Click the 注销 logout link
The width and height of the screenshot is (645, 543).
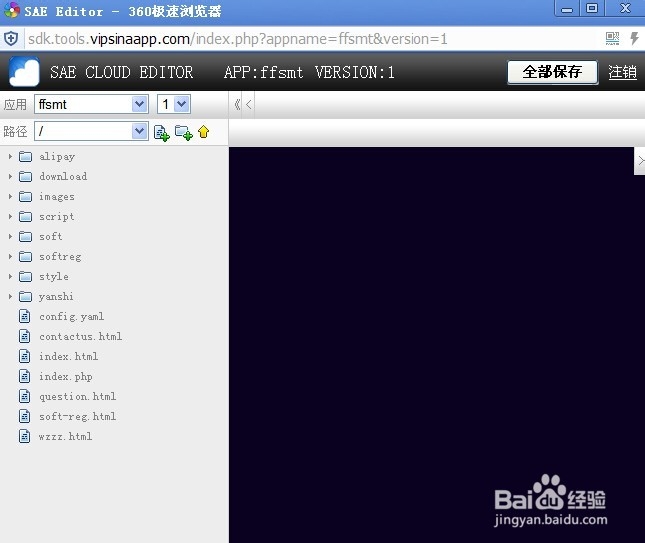click(x=622, y=72)
